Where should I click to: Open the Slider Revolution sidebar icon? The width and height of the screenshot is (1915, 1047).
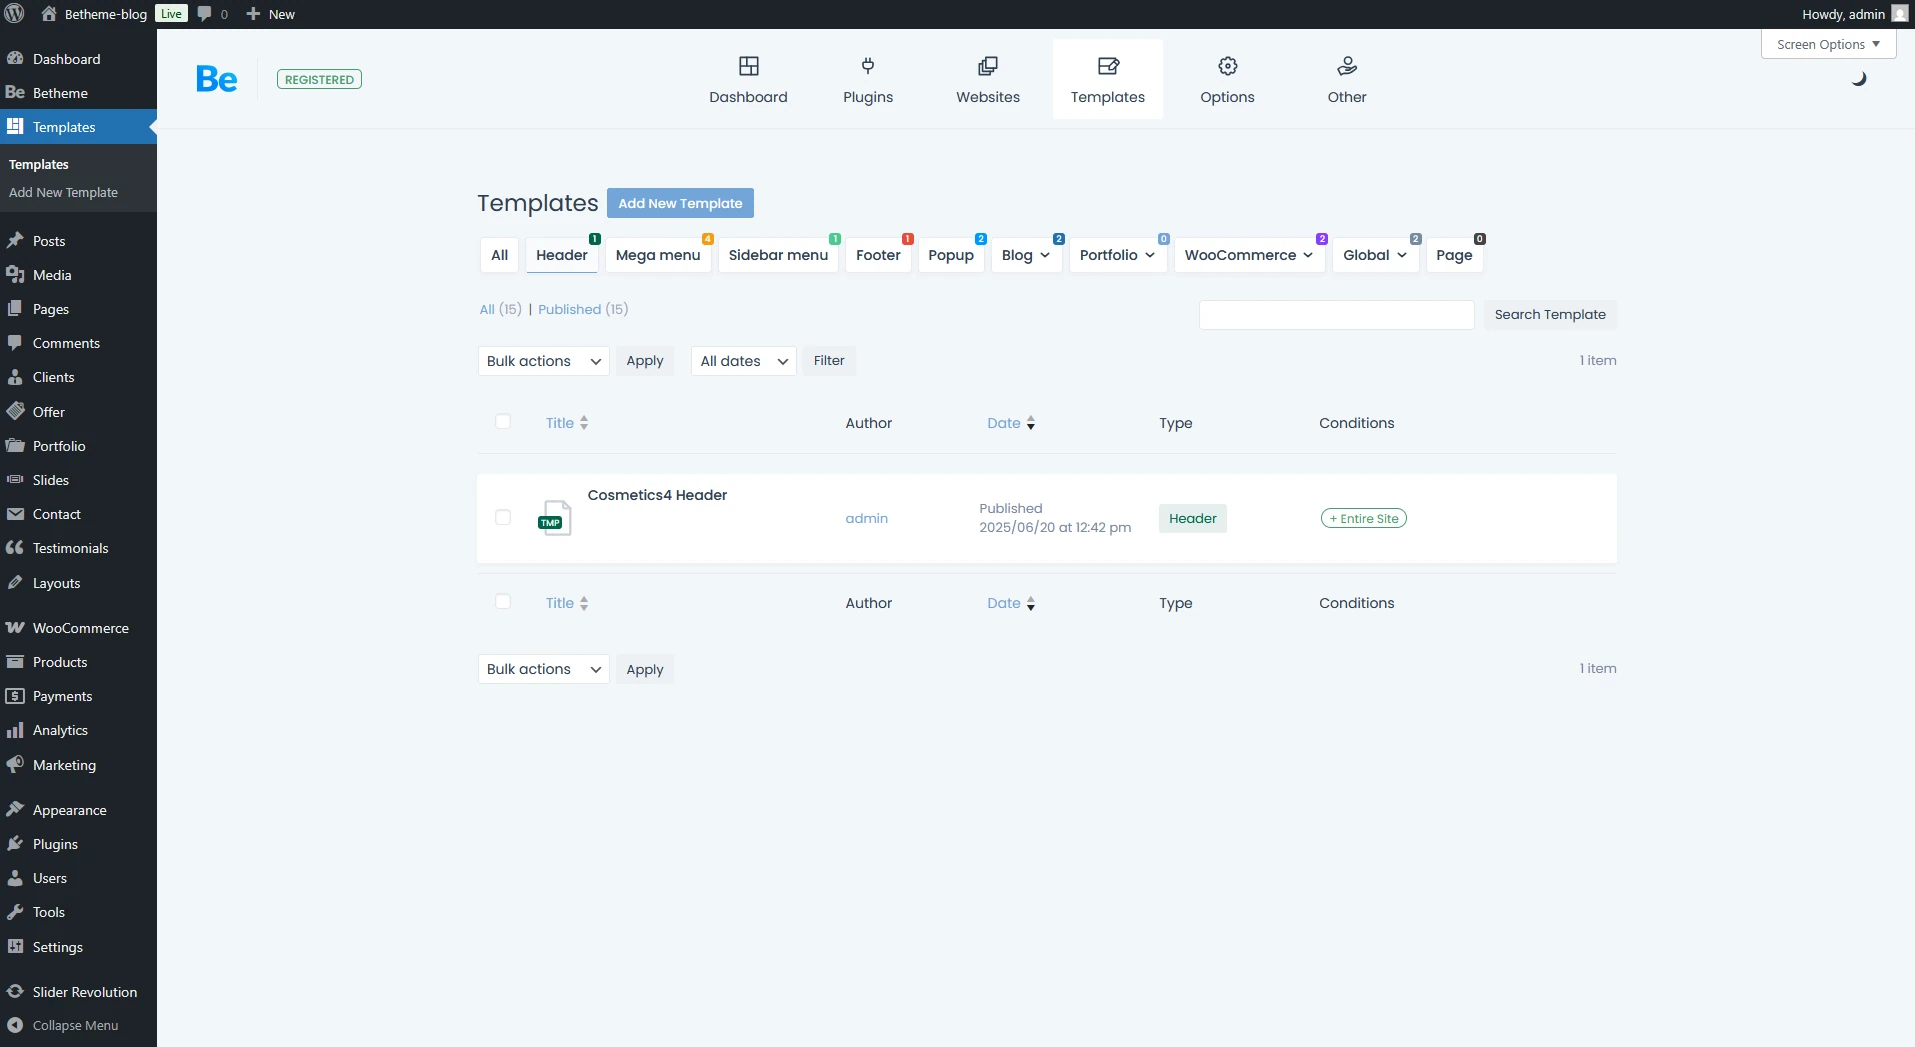click(15, 991)
